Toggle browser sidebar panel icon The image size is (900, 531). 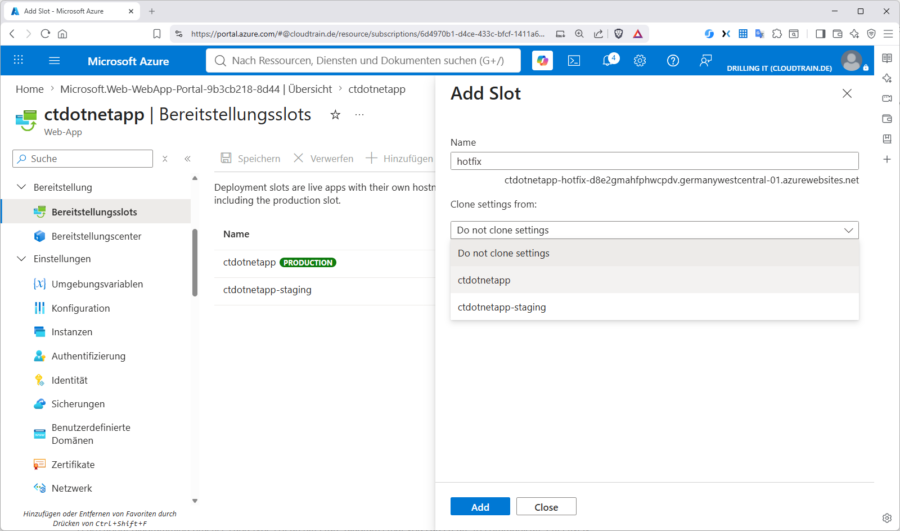pos(820,34)
